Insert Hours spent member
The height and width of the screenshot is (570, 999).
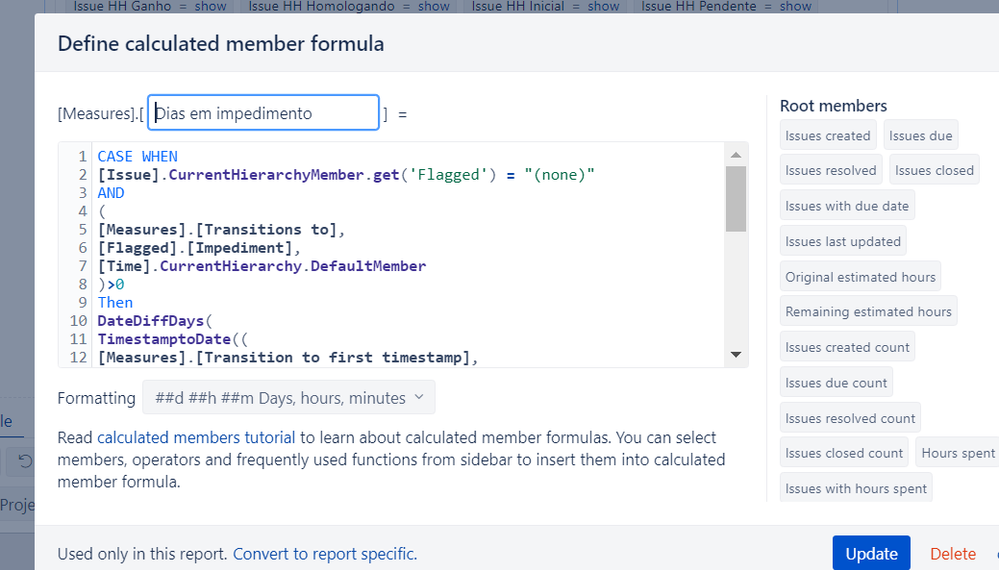[x=958, y=453]
